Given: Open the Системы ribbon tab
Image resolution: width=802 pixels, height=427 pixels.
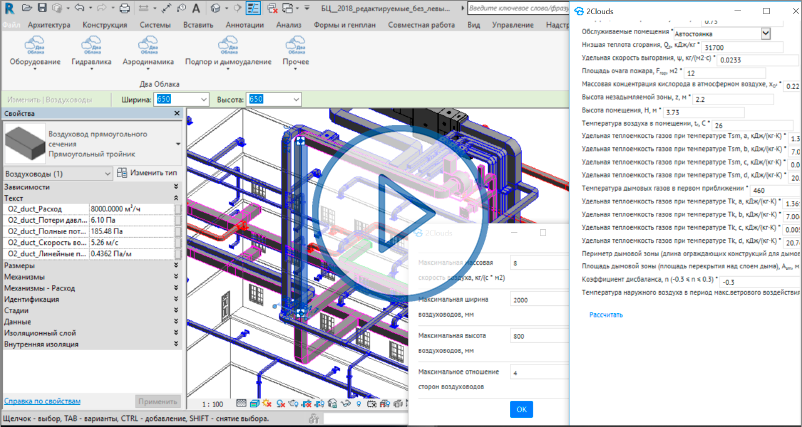Looking at the screenshot, I should [154, 25].
